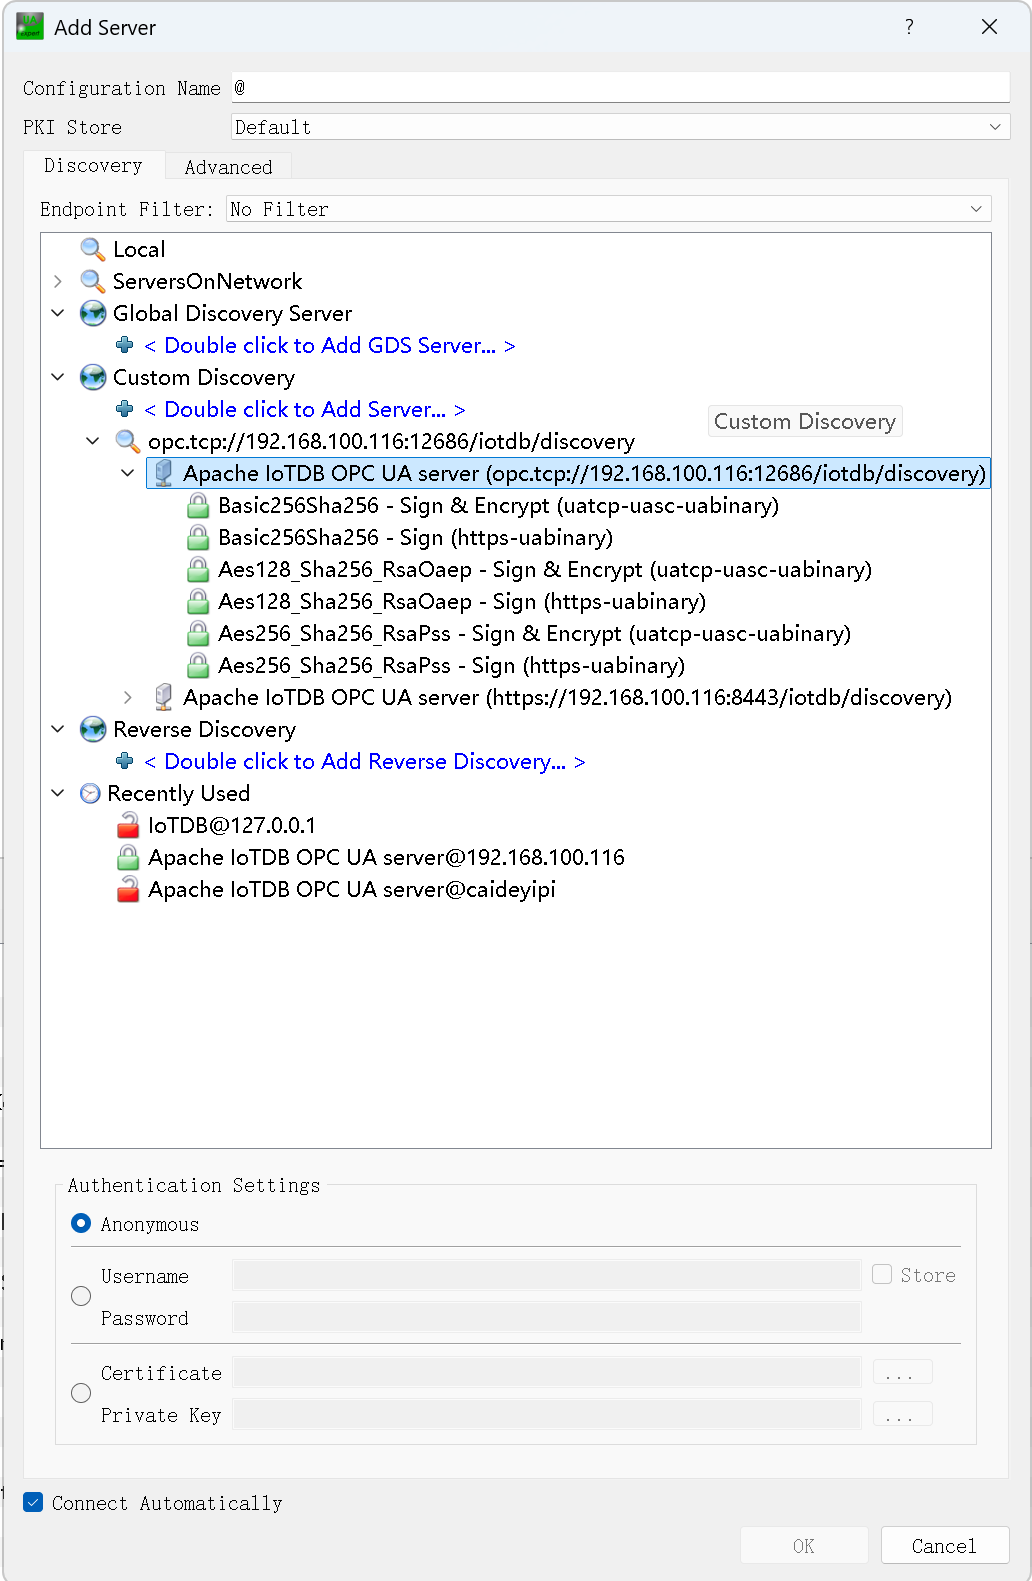Click the Reverse Discovery globe icon
Viewport: 1032px width, 1581px height.
[93, 729]
